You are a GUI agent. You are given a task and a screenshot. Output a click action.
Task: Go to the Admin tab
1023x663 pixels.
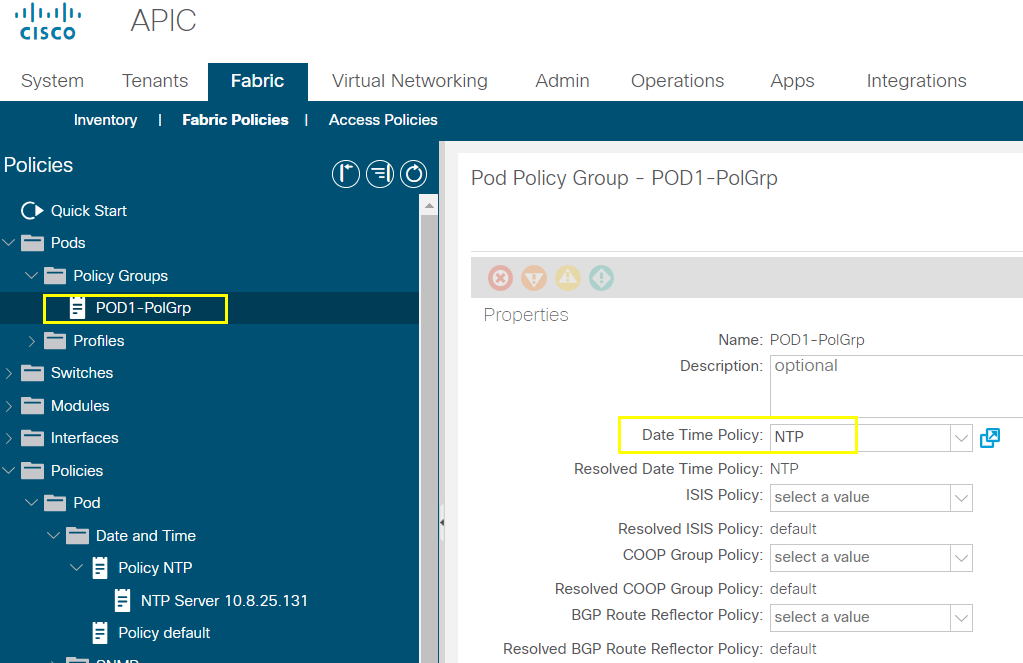coord(562,81)
